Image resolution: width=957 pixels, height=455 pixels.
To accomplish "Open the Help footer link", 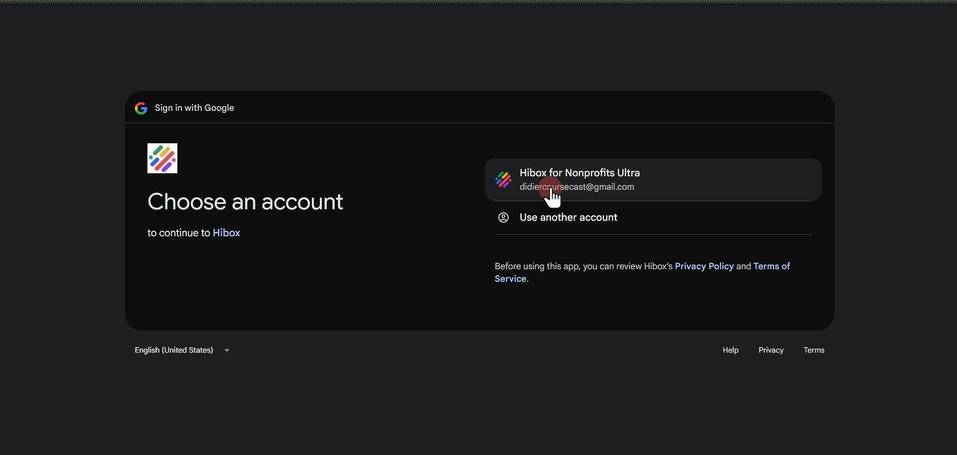I will coord(731,350).
